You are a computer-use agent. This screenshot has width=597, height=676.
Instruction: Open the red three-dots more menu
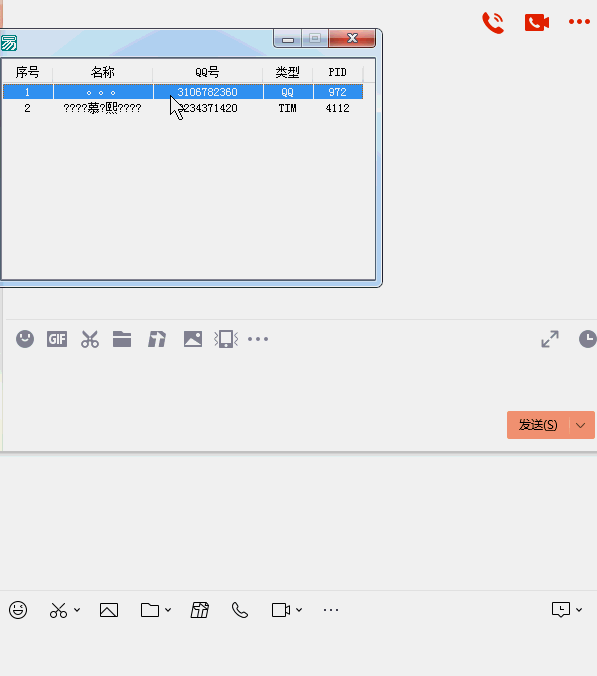(579, 22)
